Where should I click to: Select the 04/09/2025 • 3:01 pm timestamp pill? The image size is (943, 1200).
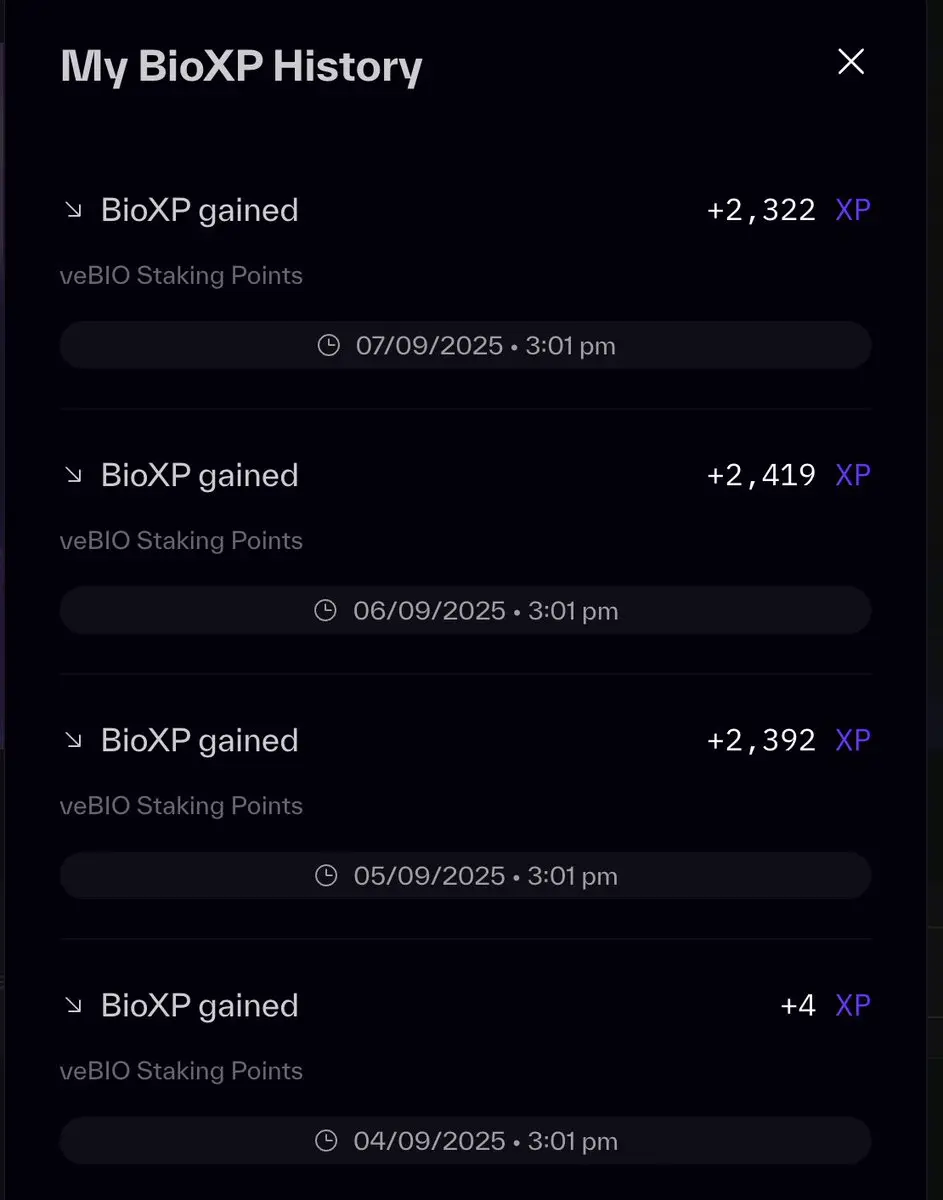(466, 1141)
